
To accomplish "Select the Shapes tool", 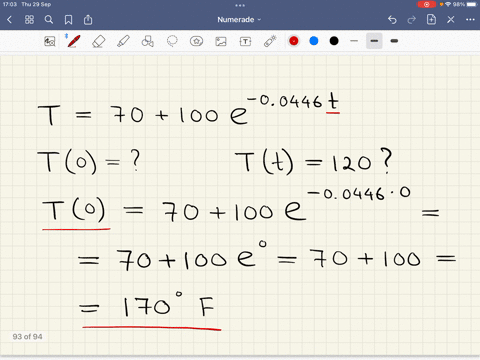I will 147,41.
